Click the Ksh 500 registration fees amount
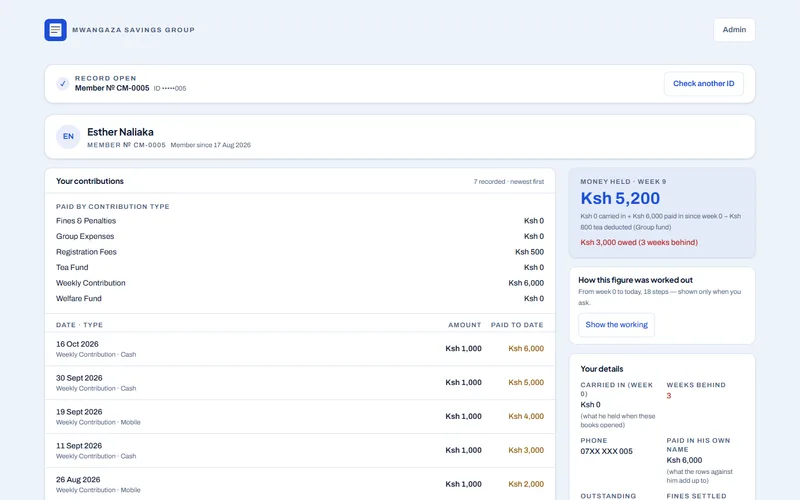This screenshot has height=500, width=800. (x=530, y=252)
